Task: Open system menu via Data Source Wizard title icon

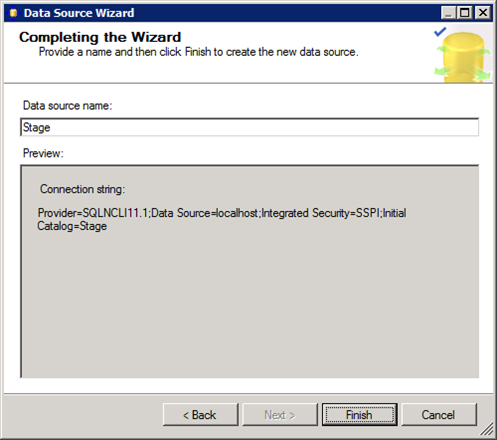Action: 13,13
